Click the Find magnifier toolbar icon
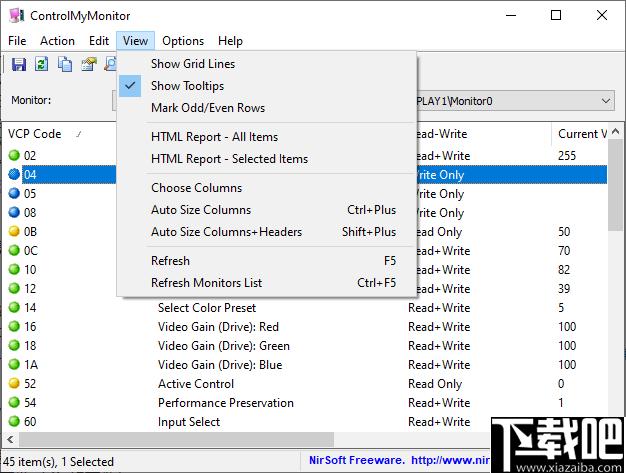Viewport: 626px width, 473px height. click(110, 64)
